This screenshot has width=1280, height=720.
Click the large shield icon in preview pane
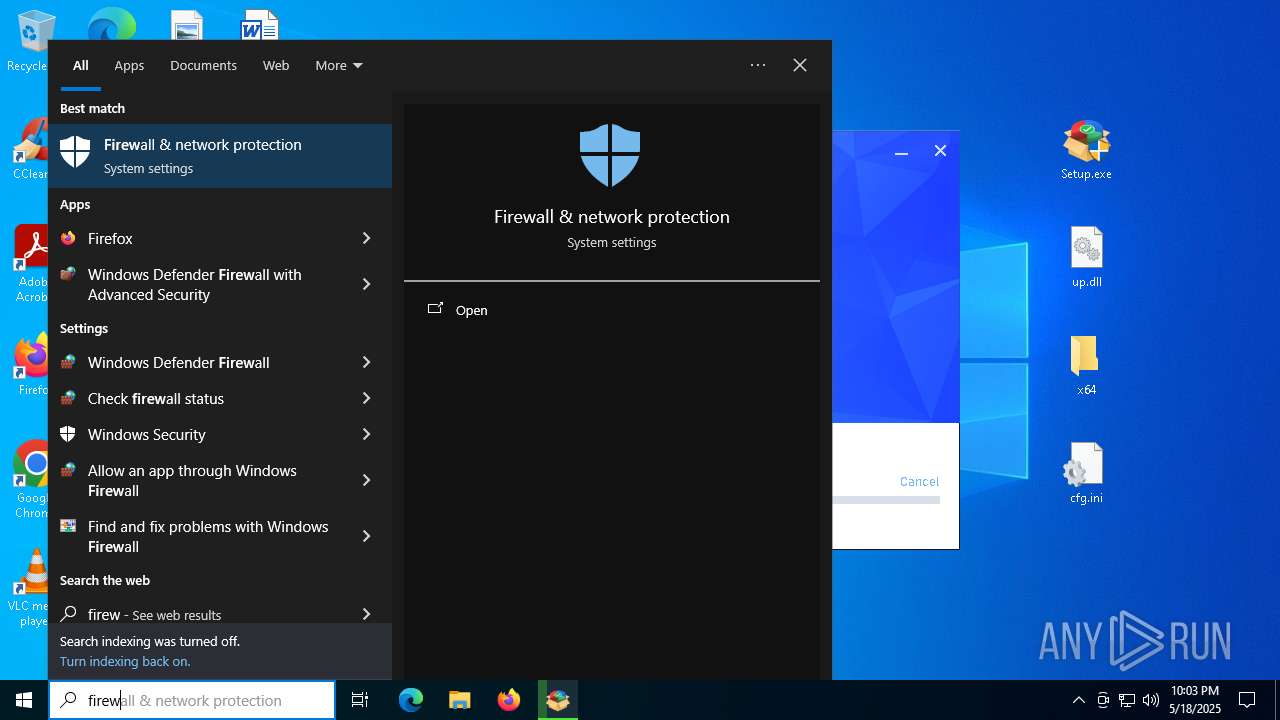tap(610, 155)
